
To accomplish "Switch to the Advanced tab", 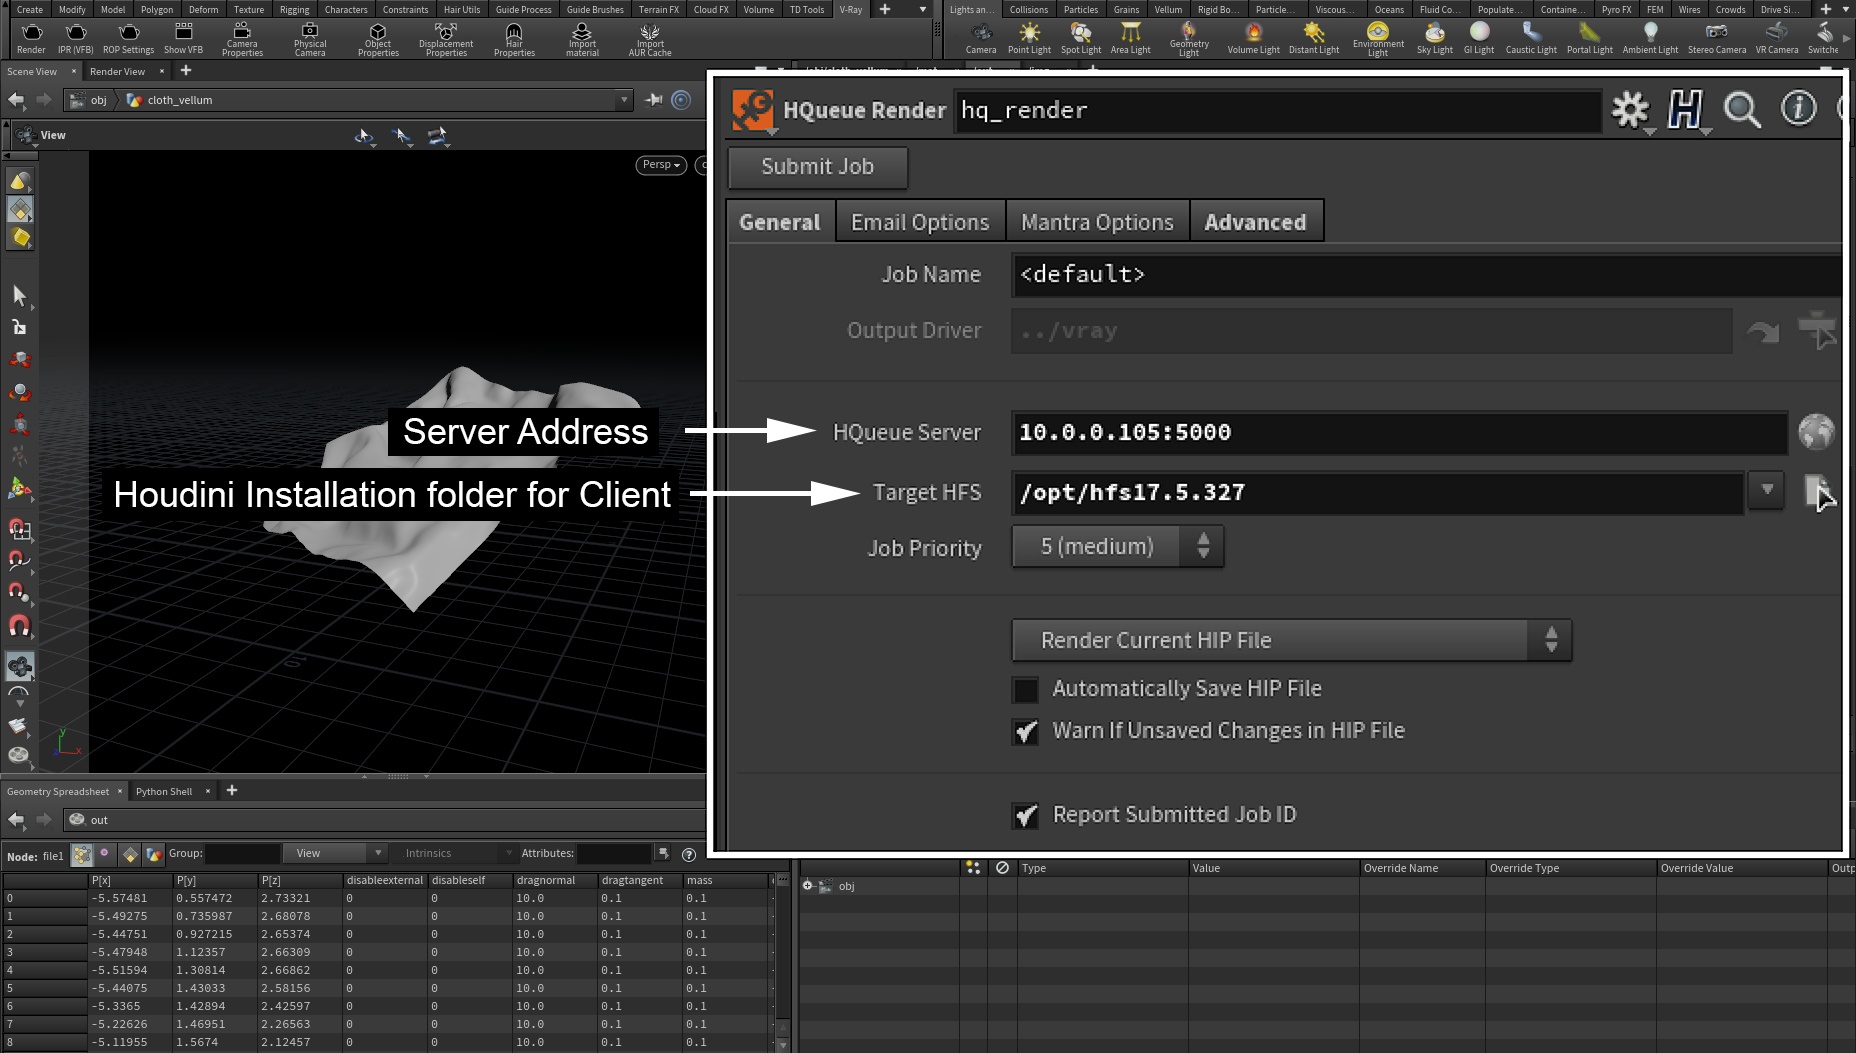I will 1256,222.
